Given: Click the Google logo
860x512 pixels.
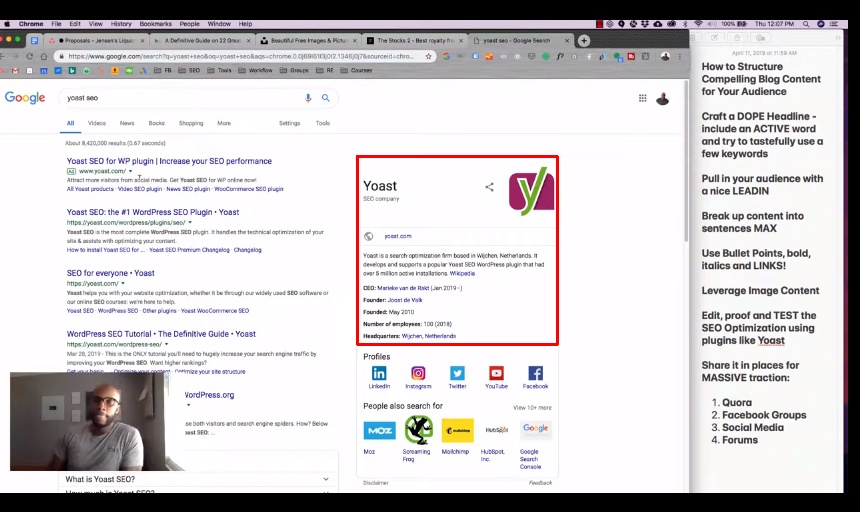Looking at the screenshot, I should 25,98.
